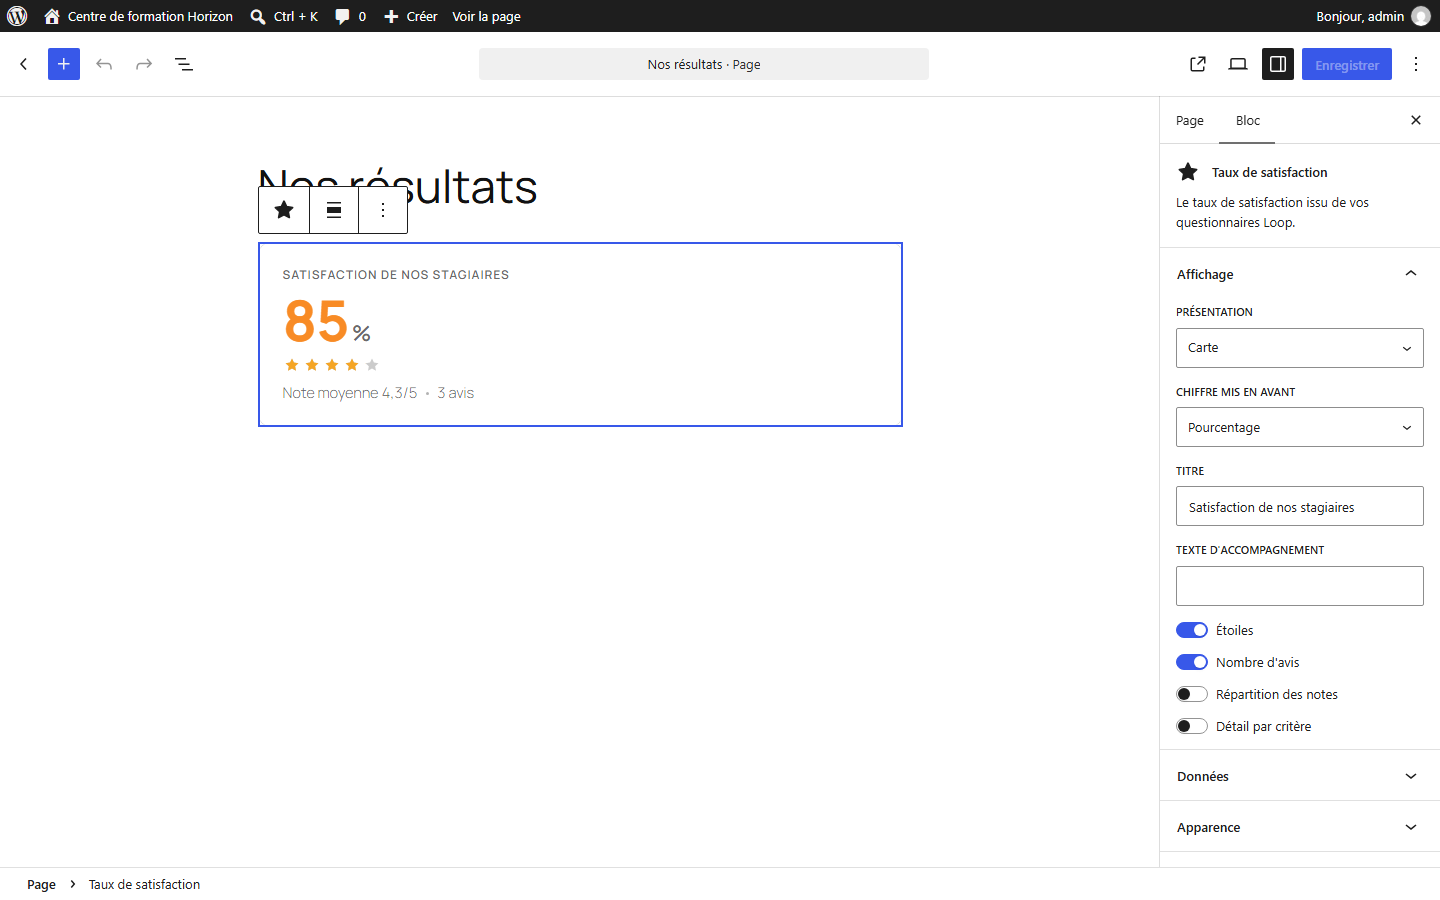
Task: Click the Nos résultats page heading
Action: click(398, 187)
